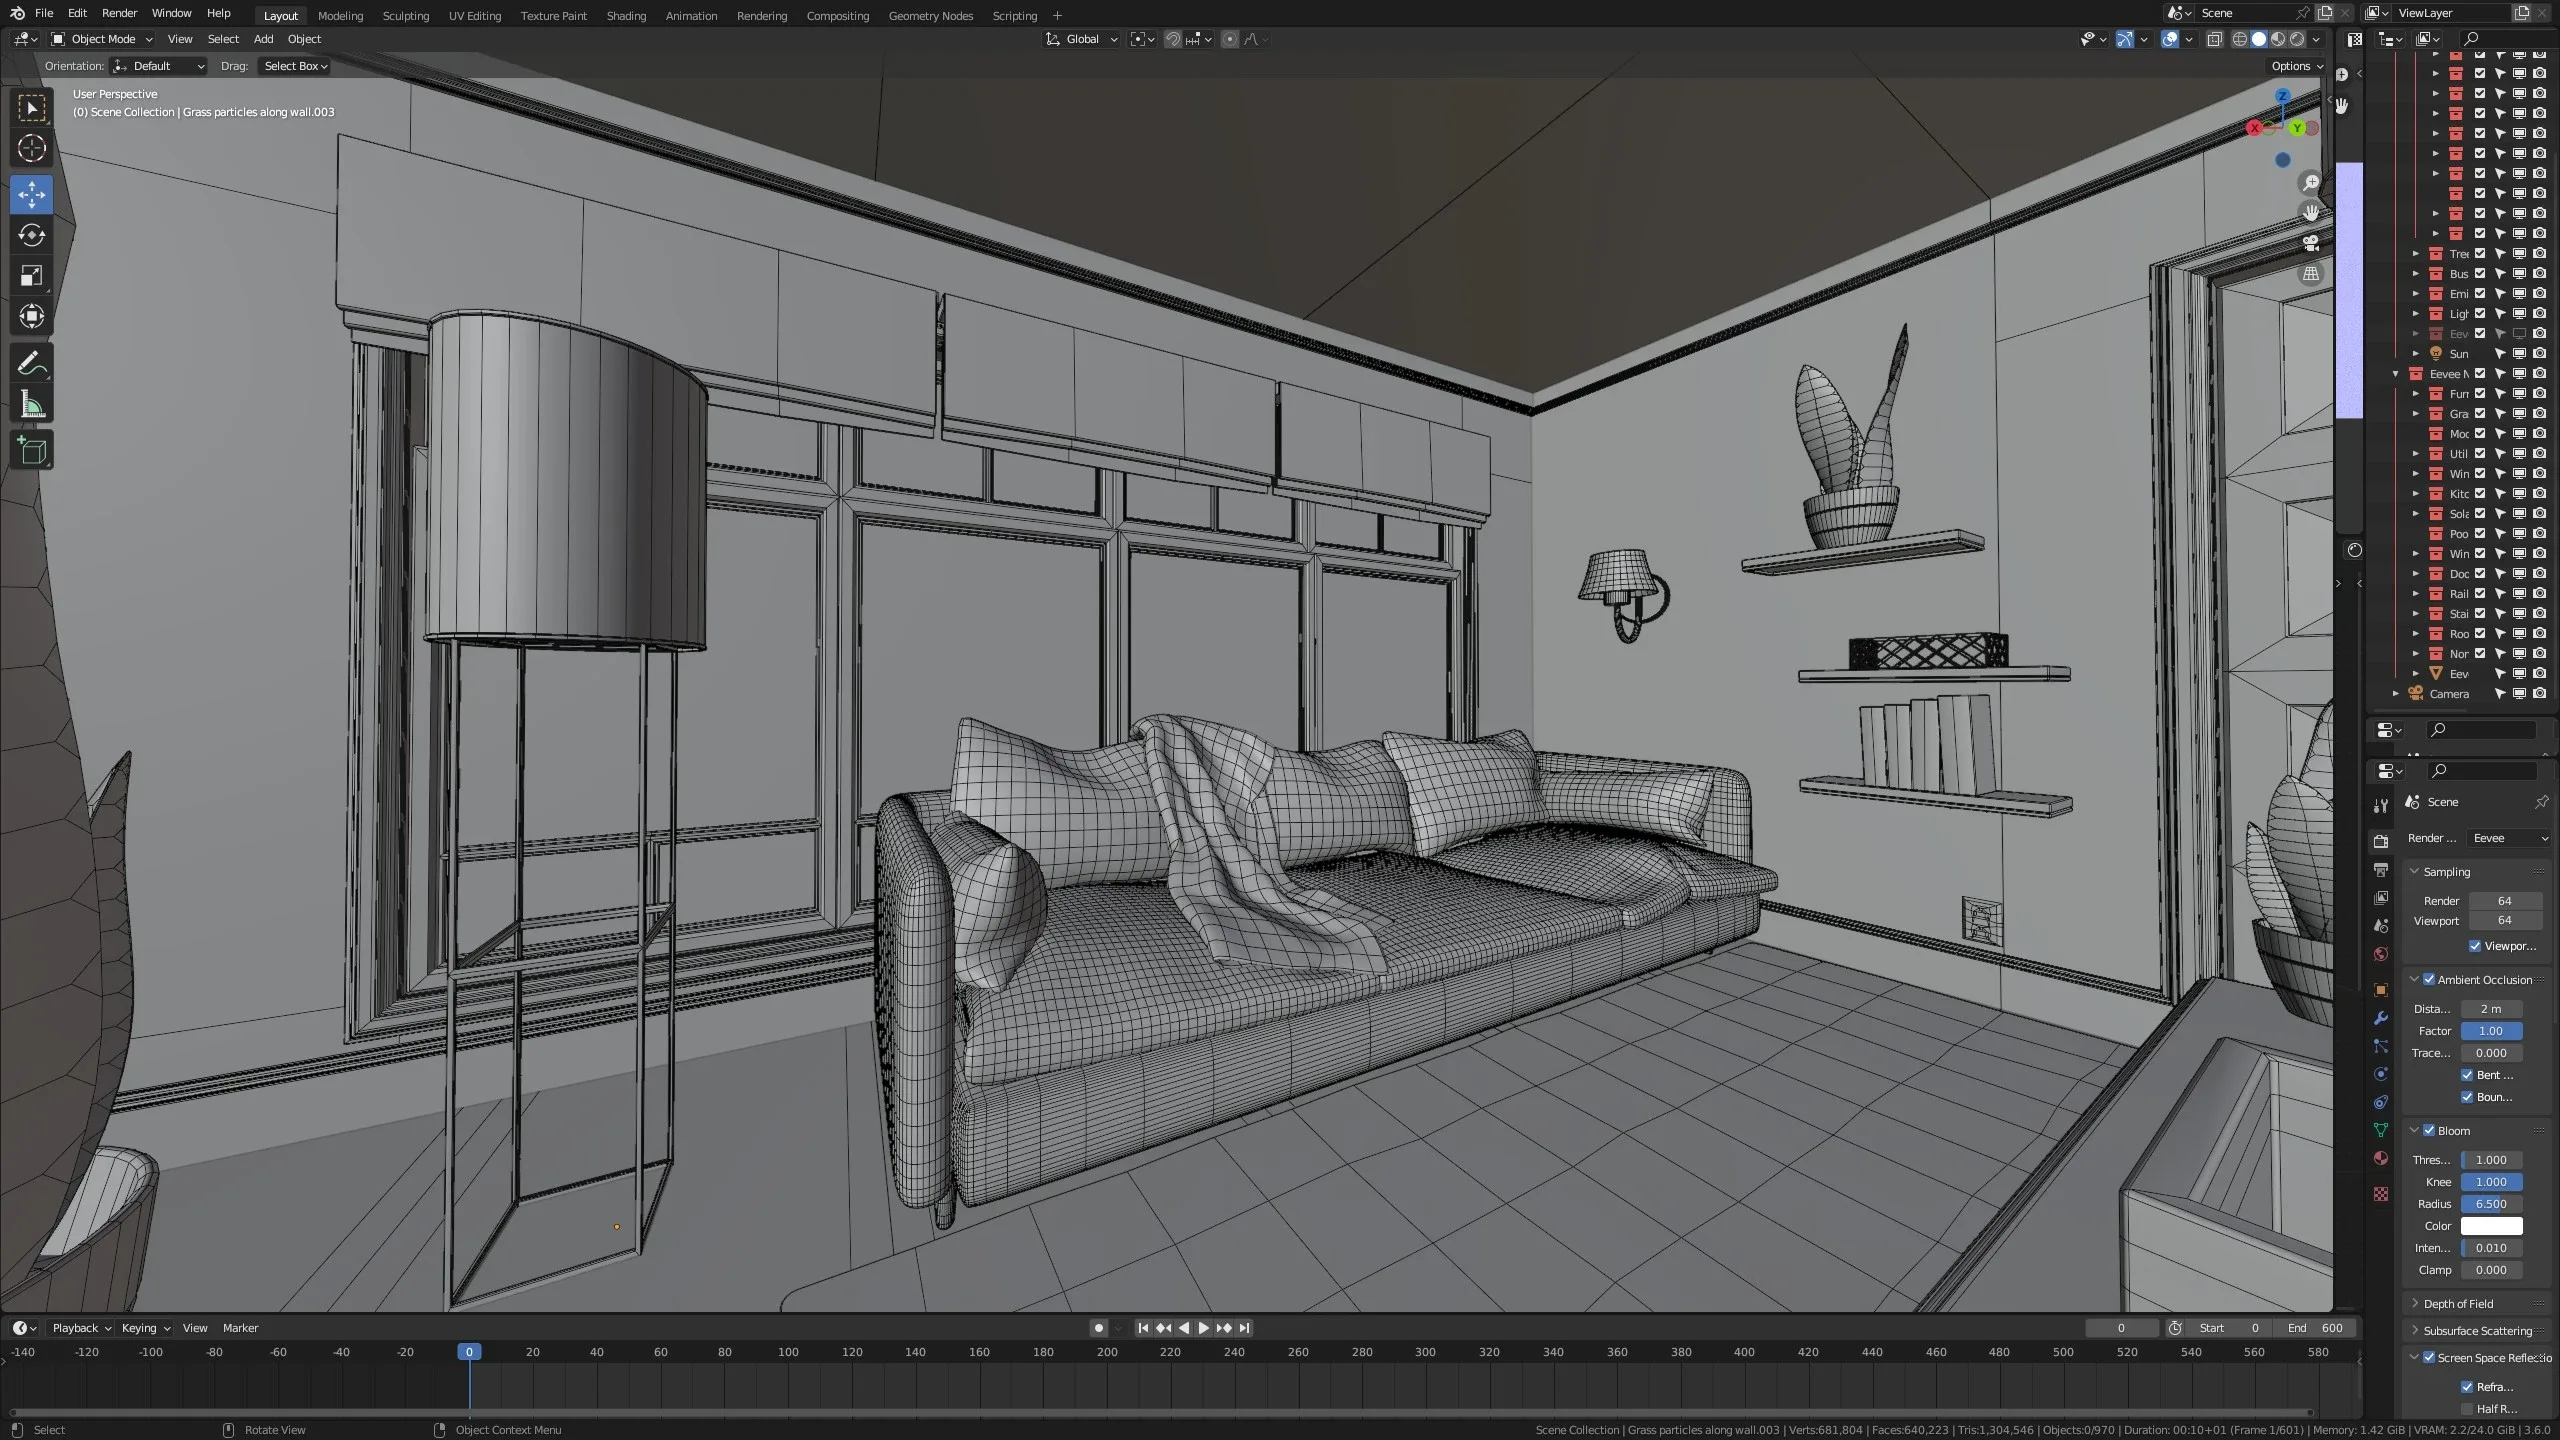The width and height of the screenshot is (2560, 1440).
Task: Uncheck Viewport Denoising under Sampling
Action: 2473,945
